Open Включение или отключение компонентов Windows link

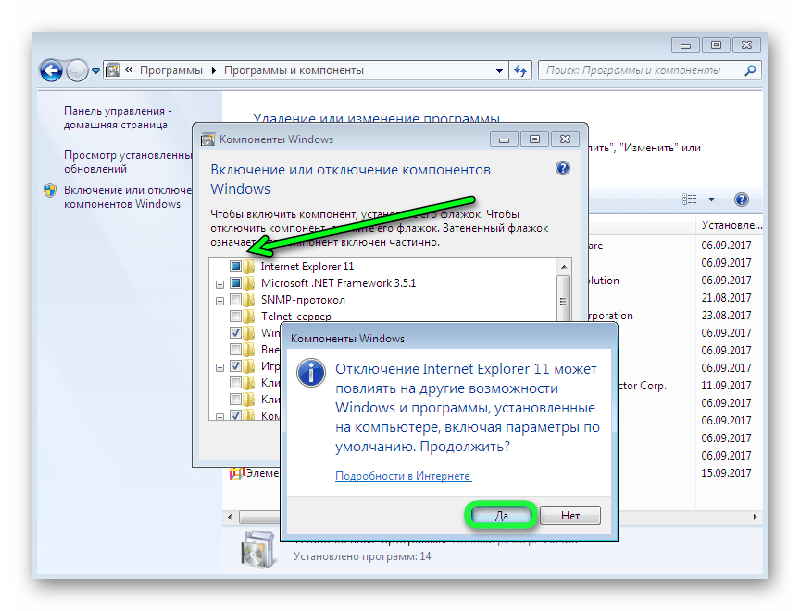(x=128, y=197)
